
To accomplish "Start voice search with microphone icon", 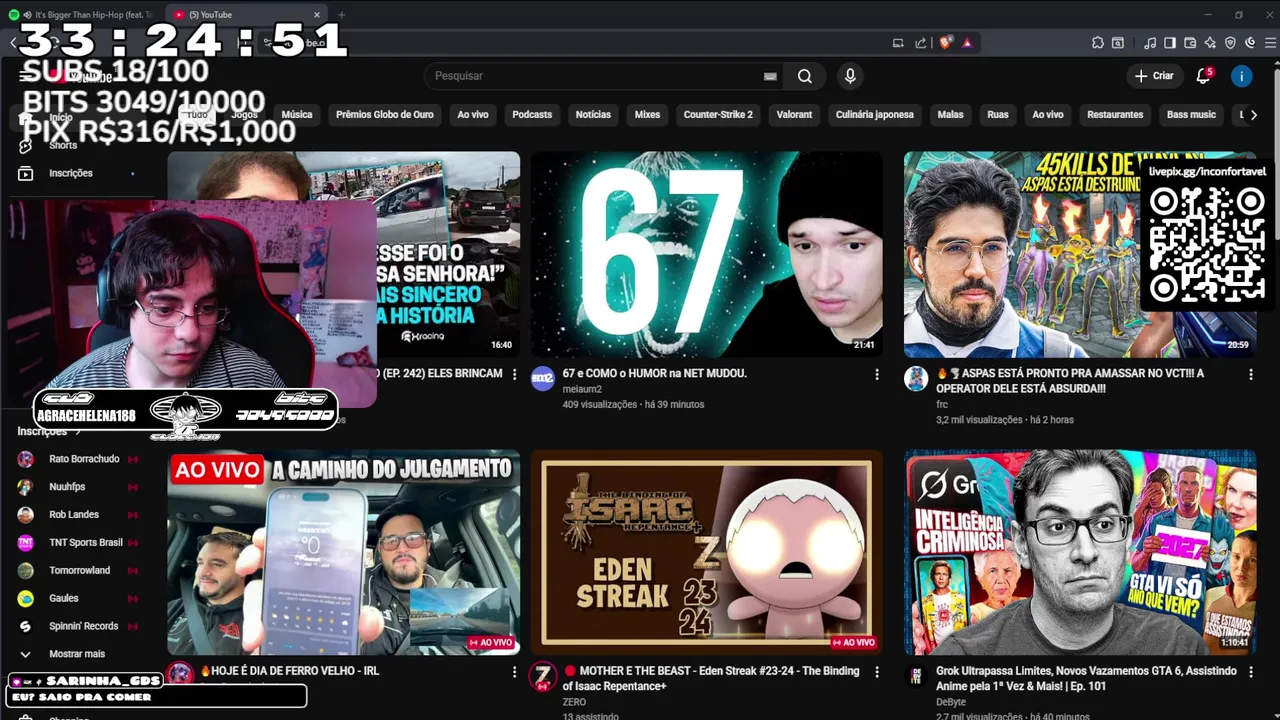I will [850, 76].
